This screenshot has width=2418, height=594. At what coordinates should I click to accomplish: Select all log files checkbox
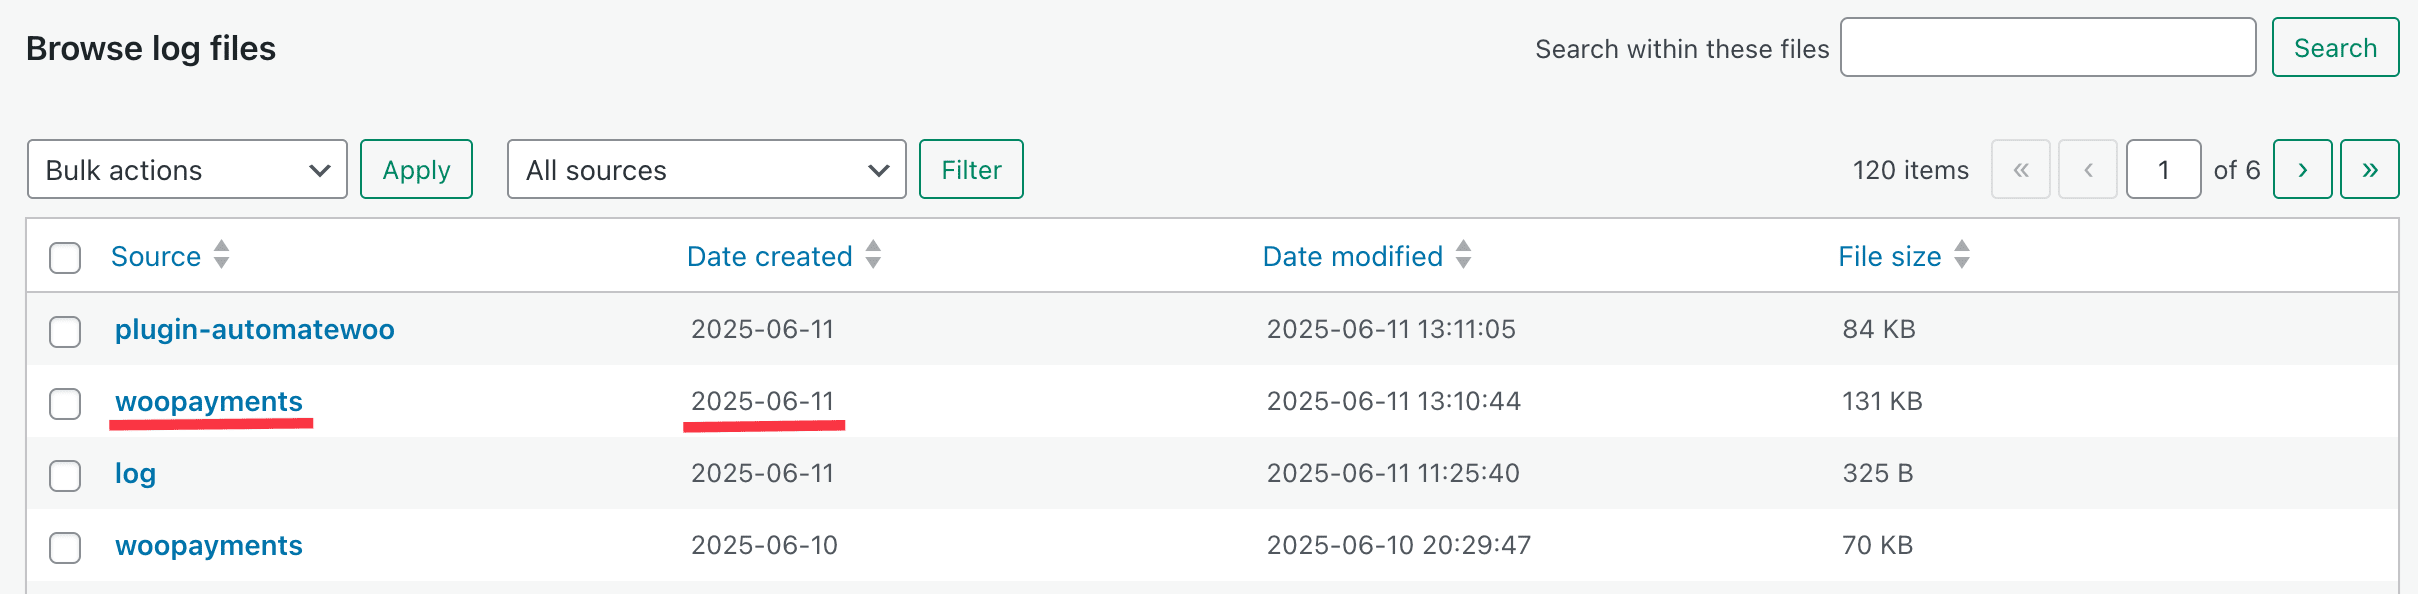point(64,258)
